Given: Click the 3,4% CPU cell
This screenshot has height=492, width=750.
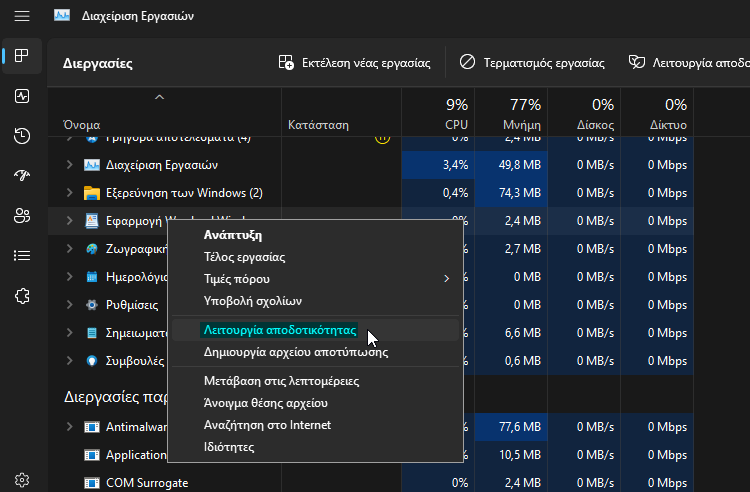Looking at the screenshot, I should tap(438, 165).
